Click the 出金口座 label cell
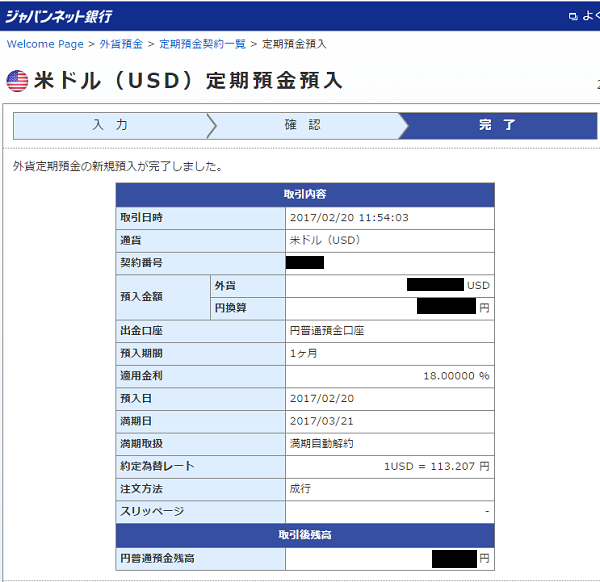This screenshot has width=600, height=582. click(x=201, y=331)
